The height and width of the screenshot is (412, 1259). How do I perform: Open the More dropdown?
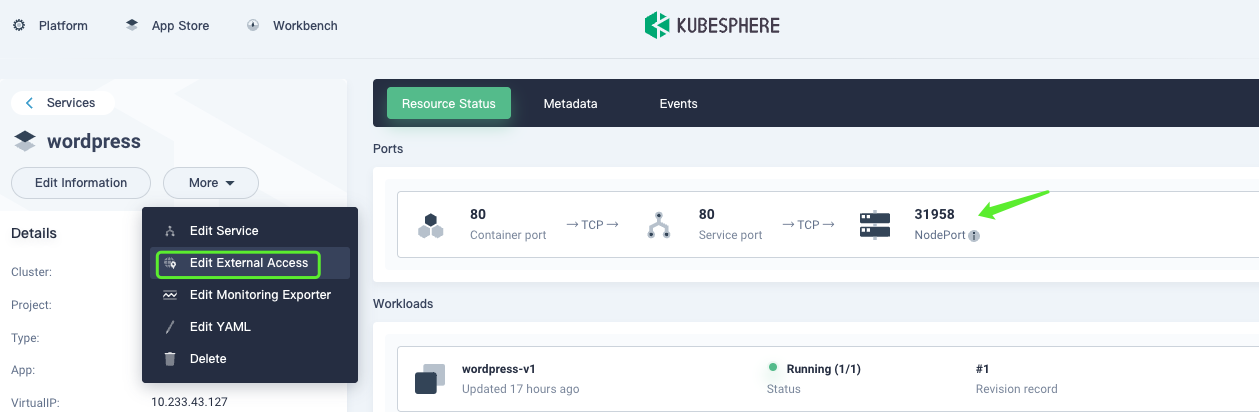pyautogui.click(x=211, y=183)
